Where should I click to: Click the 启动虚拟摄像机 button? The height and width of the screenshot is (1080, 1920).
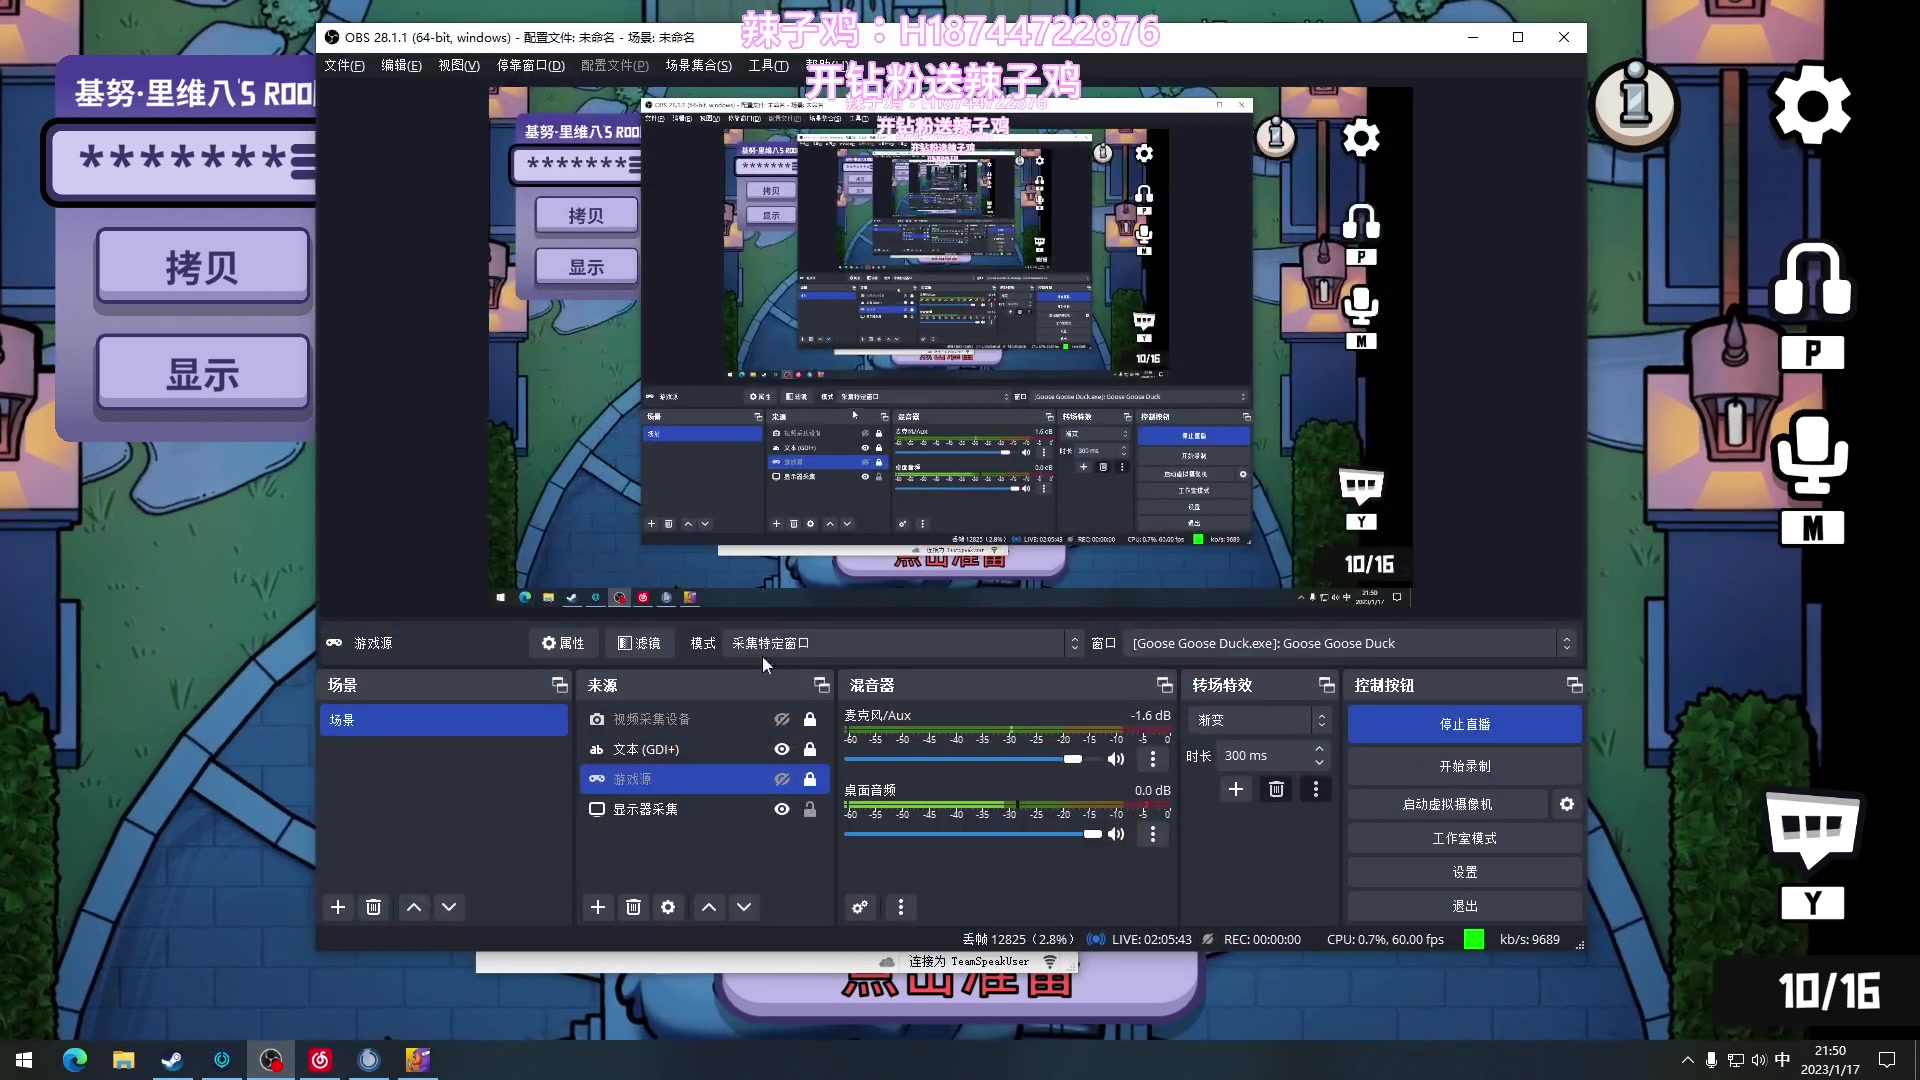coord(1447,804)
